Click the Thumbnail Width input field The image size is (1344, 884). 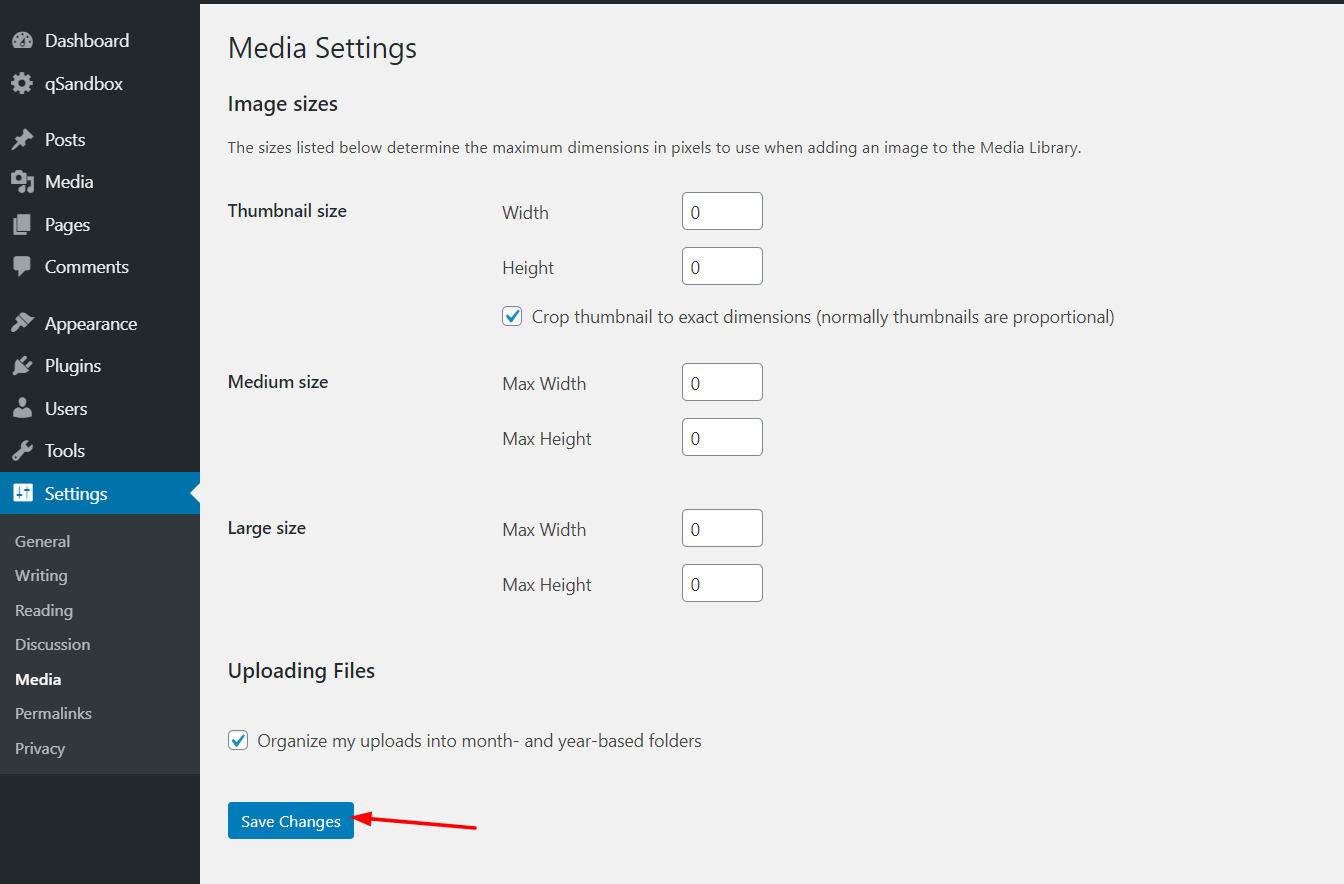[722, 212]
